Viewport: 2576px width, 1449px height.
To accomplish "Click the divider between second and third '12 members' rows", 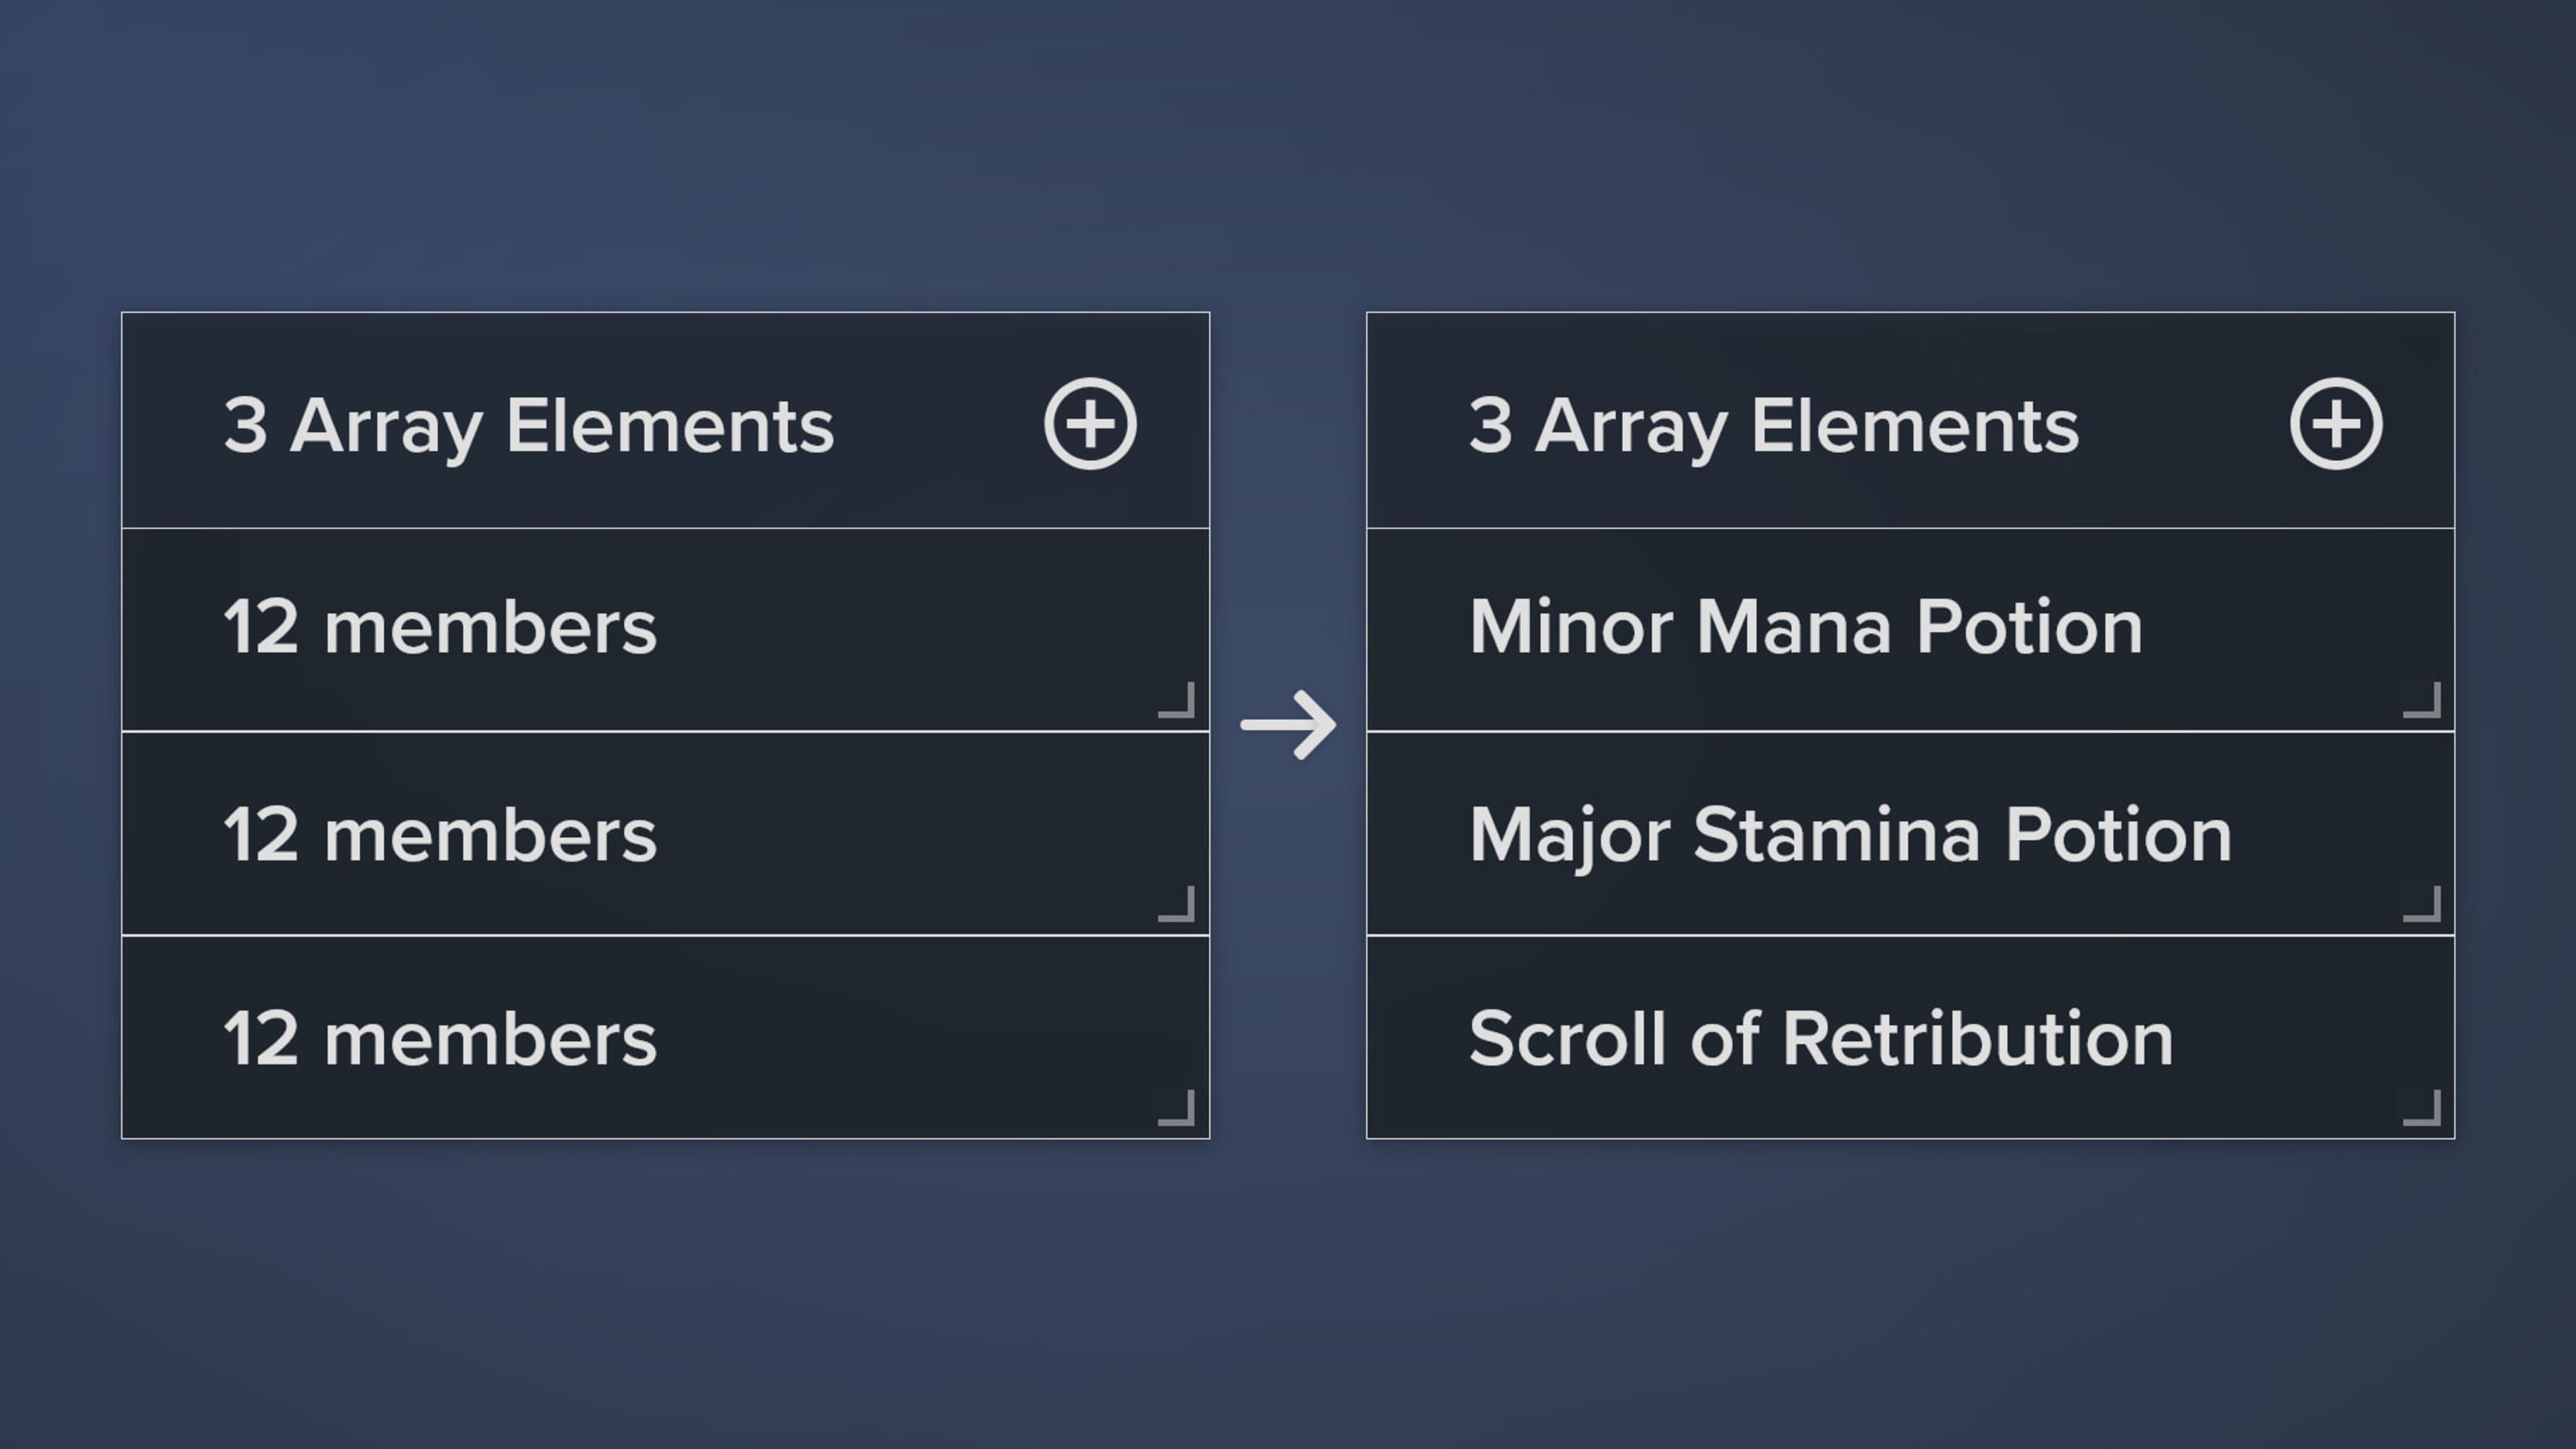I will 665,936.
